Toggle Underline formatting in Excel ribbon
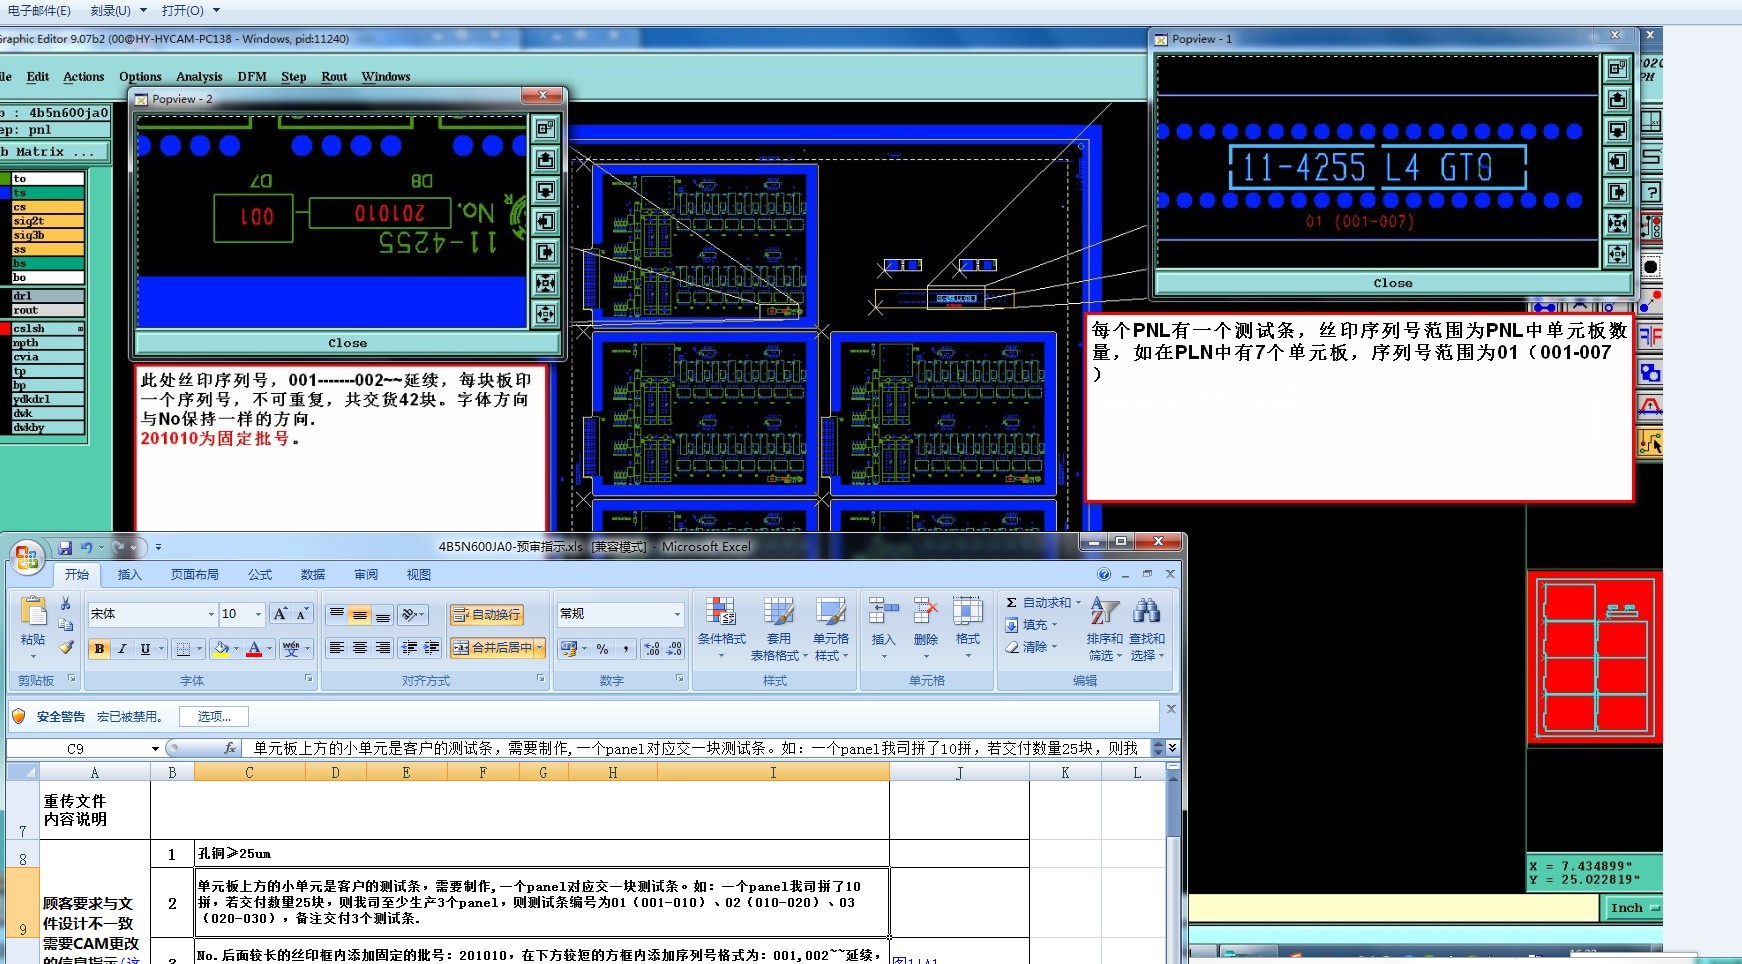This screenshot has height=964, width=1742. point(145,649)
